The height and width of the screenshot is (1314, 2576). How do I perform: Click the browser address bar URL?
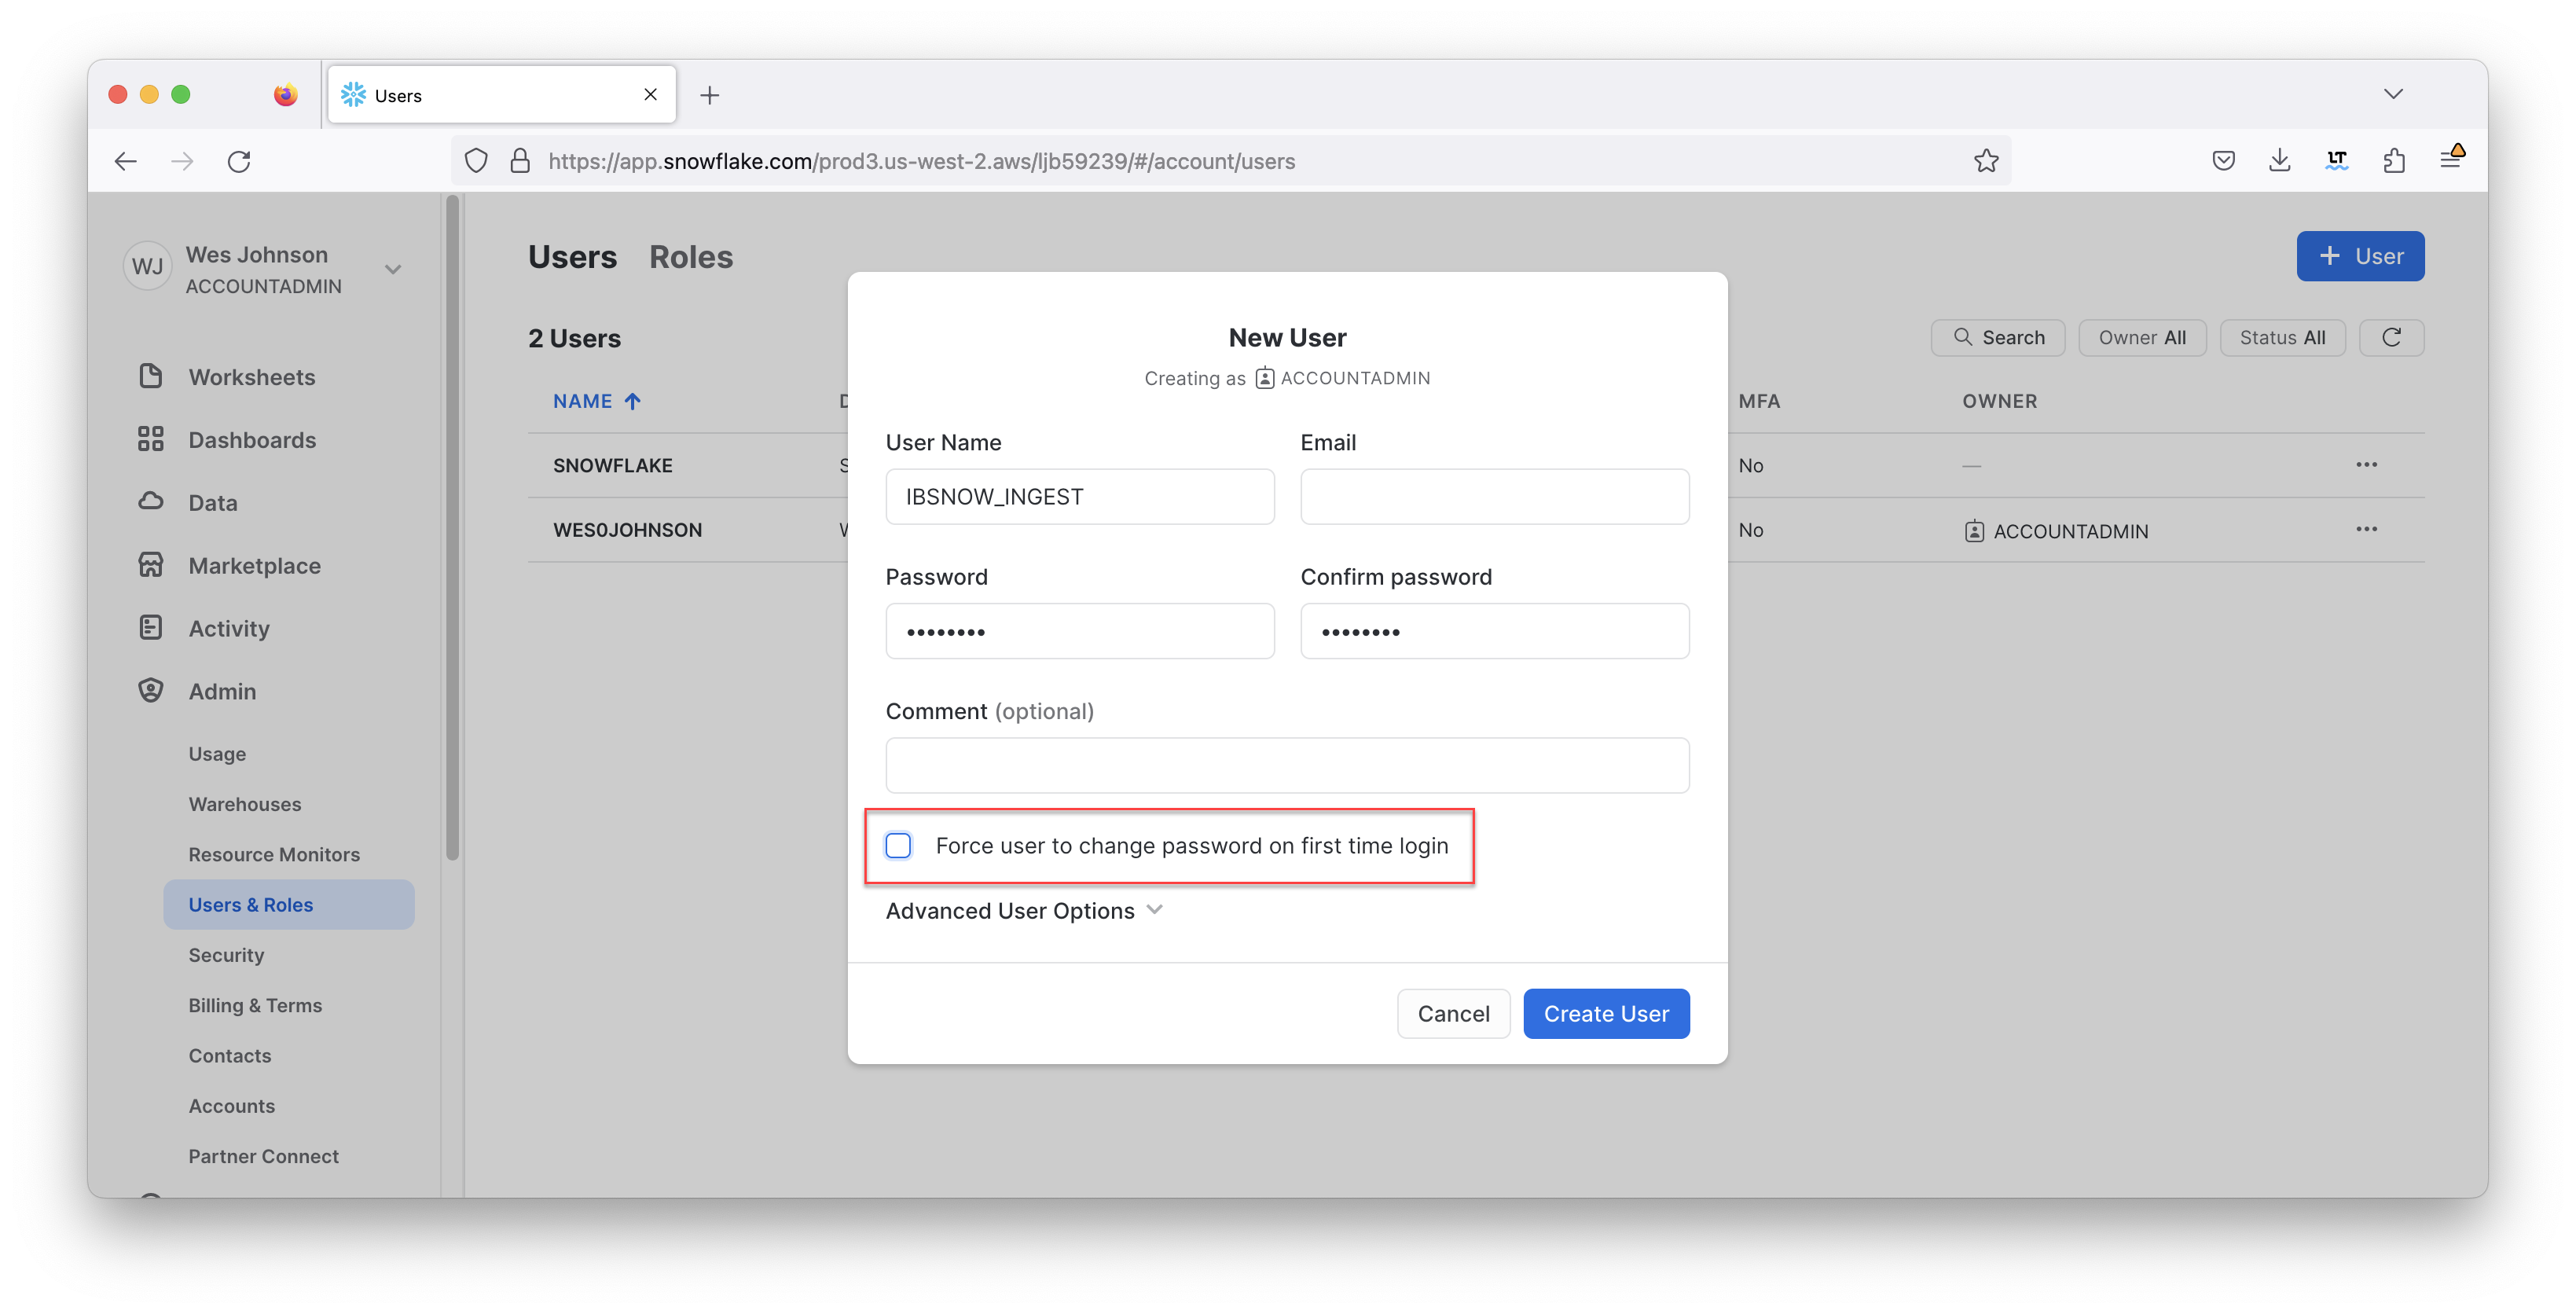click(921, 161)
